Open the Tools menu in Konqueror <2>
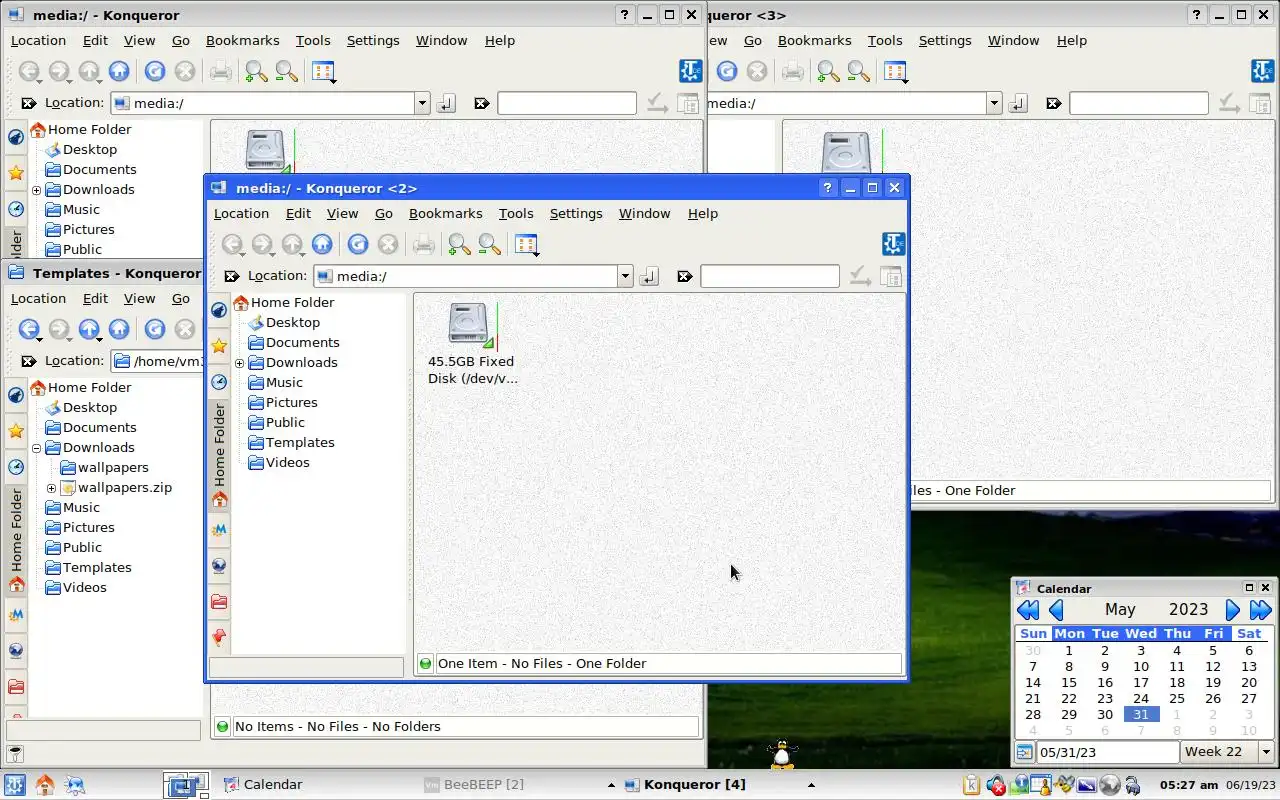 pyautogui.click(x=516, y=213)
